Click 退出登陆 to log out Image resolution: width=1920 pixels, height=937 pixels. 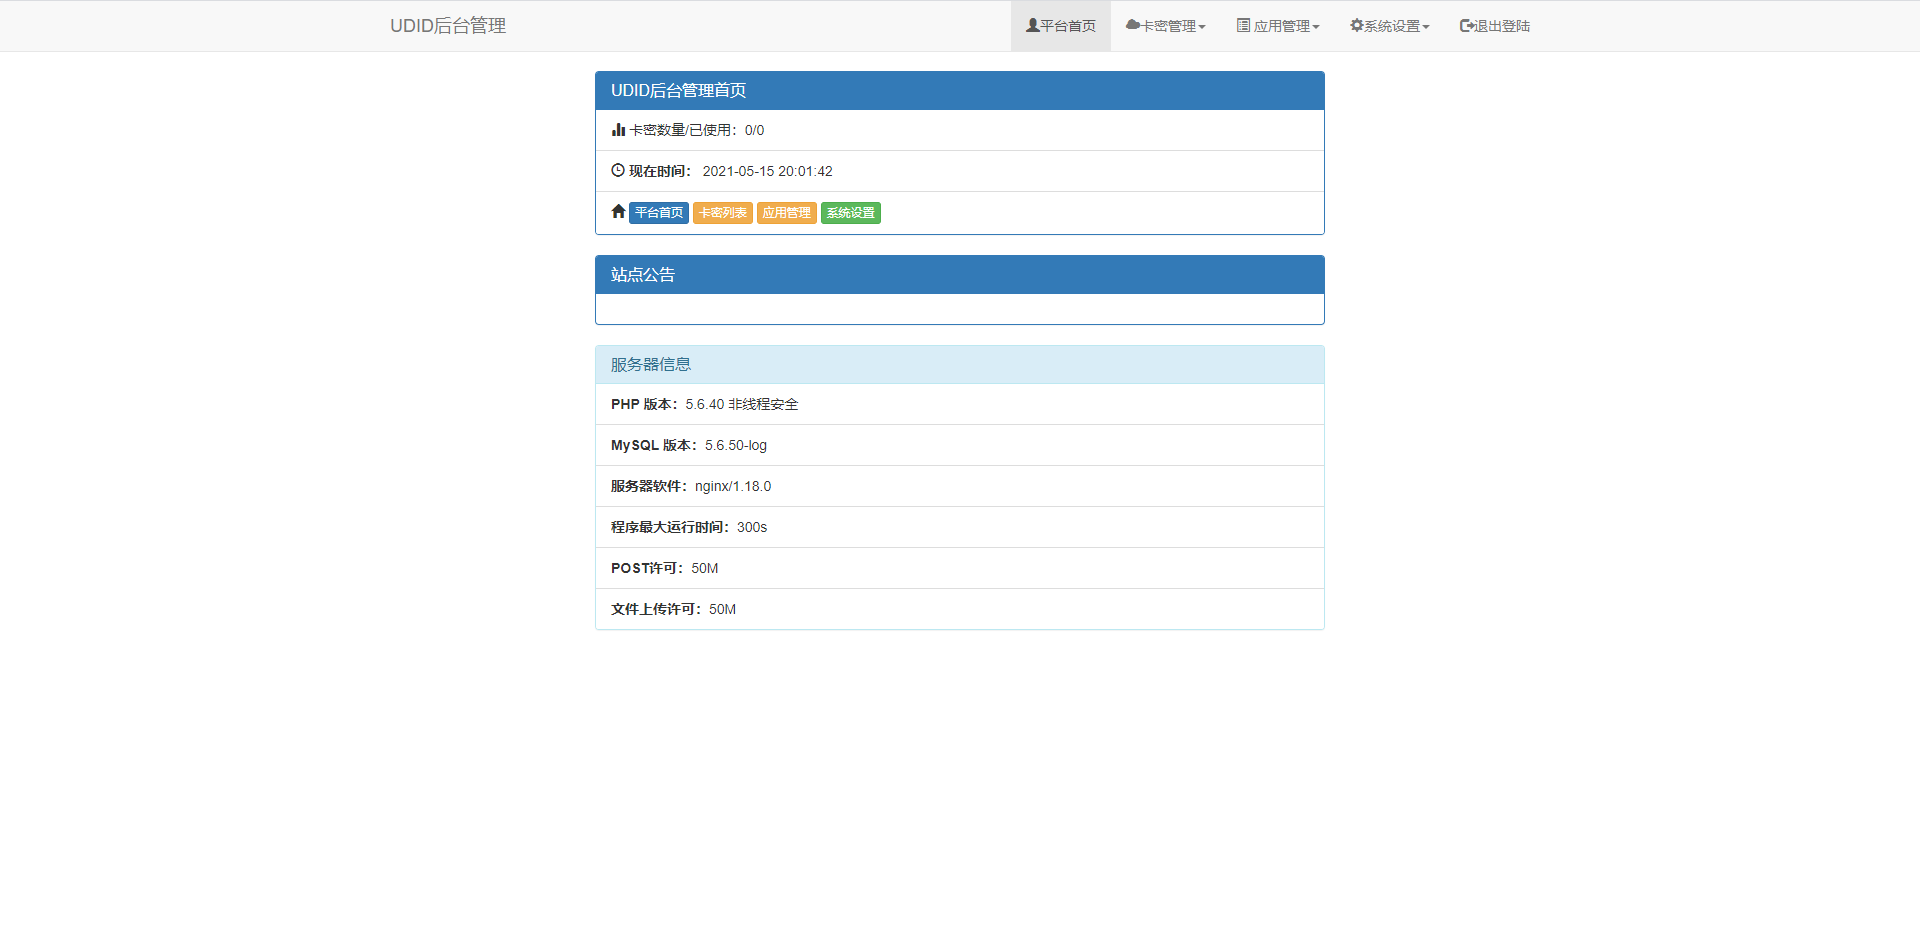pyautogui.click(x=1495, y=26)
